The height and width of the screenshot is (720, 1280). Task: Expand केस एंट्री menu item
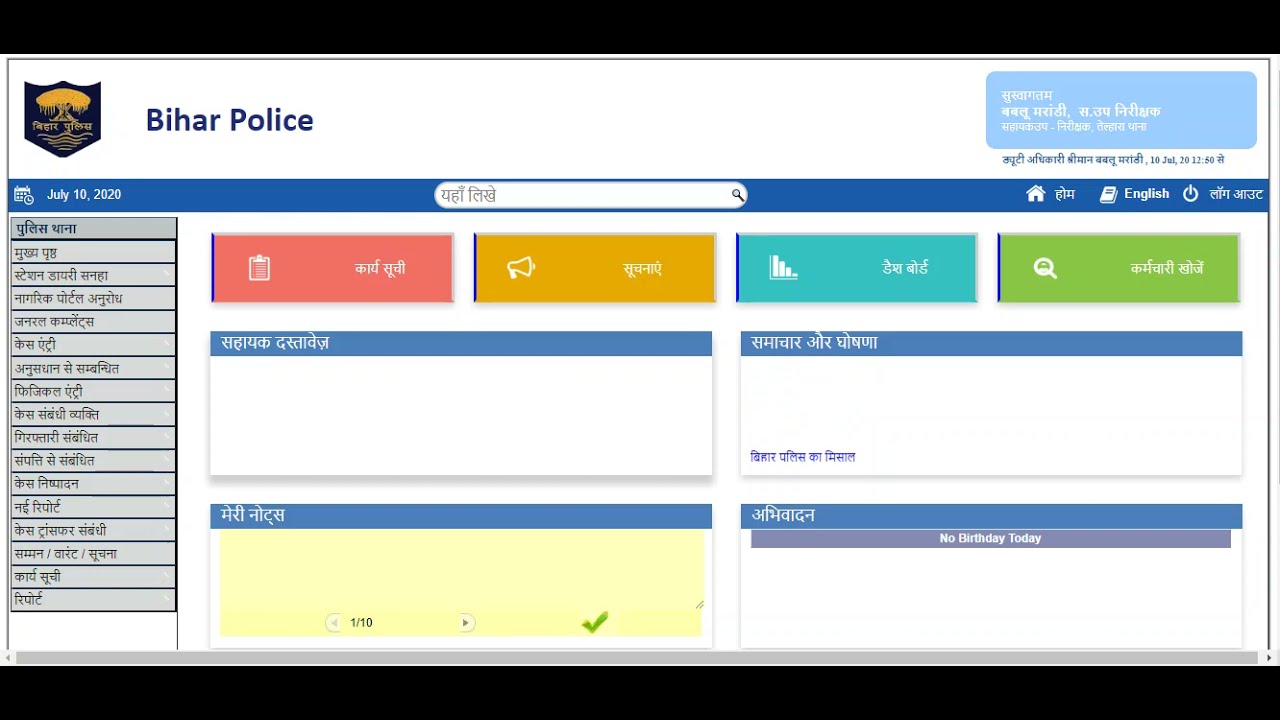pyautogui.click(x=93, y=345)
